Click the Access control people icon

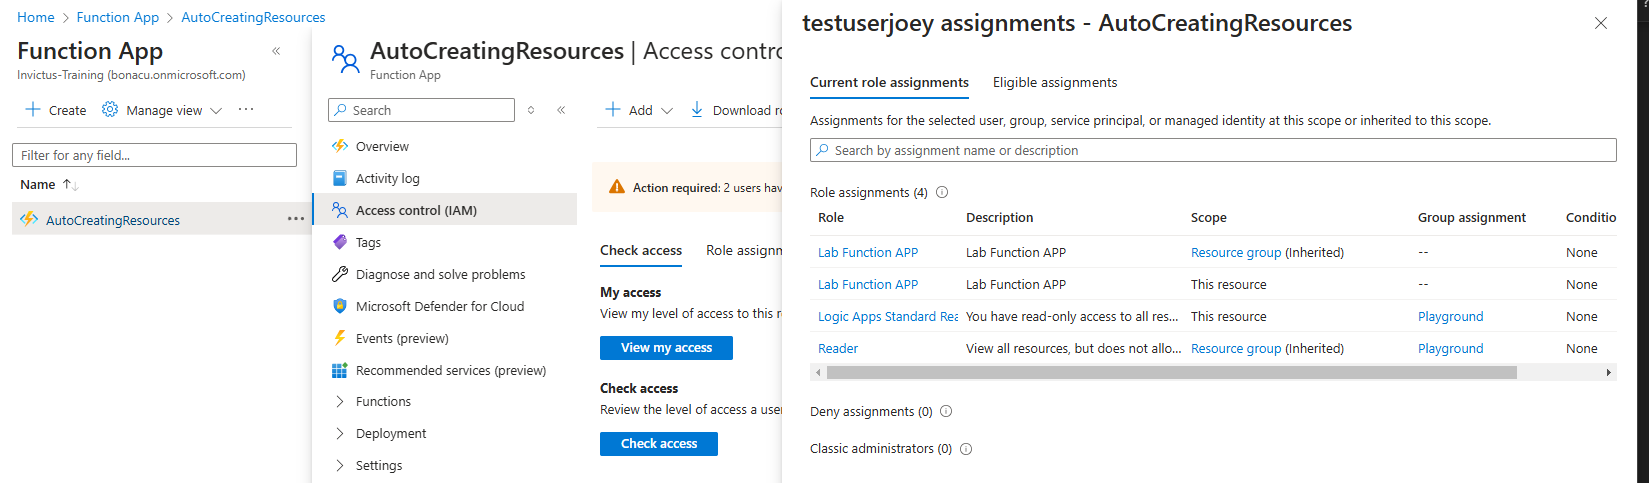(345, 60)
